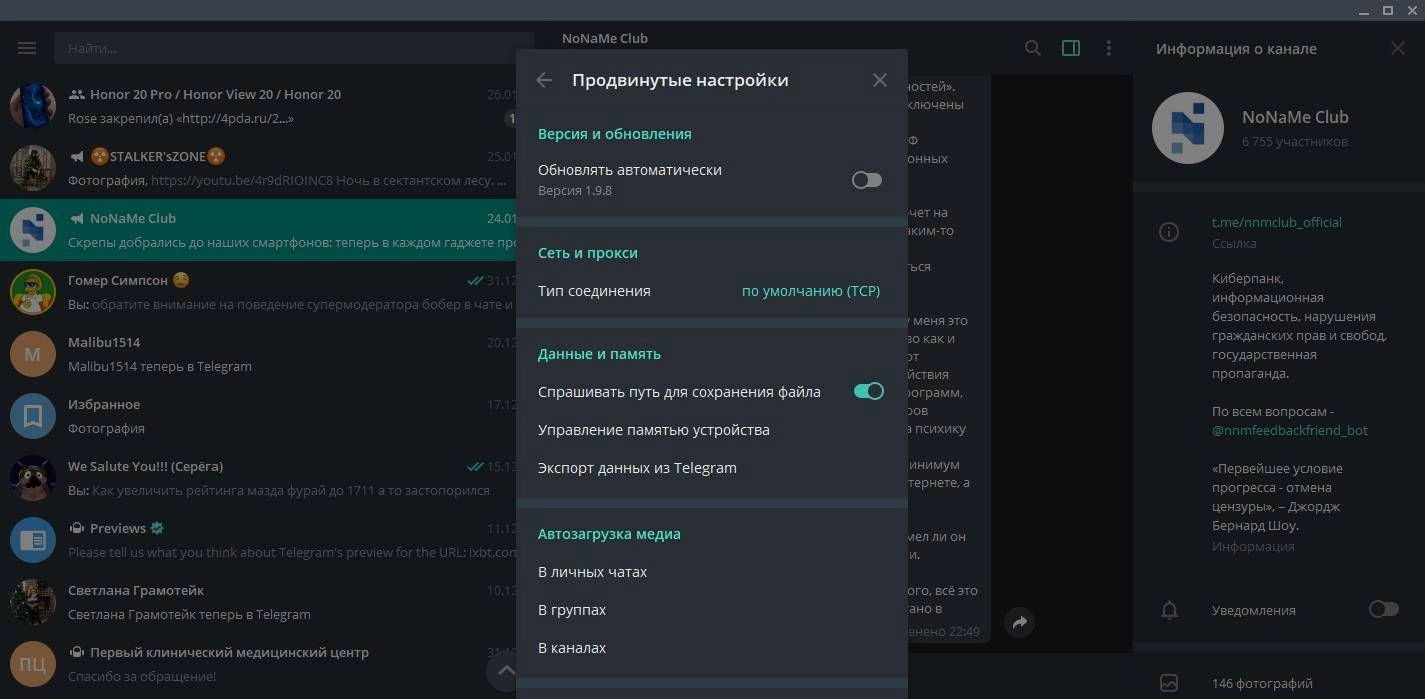Open Honor 20 Pro group chat row

point(258,106)
